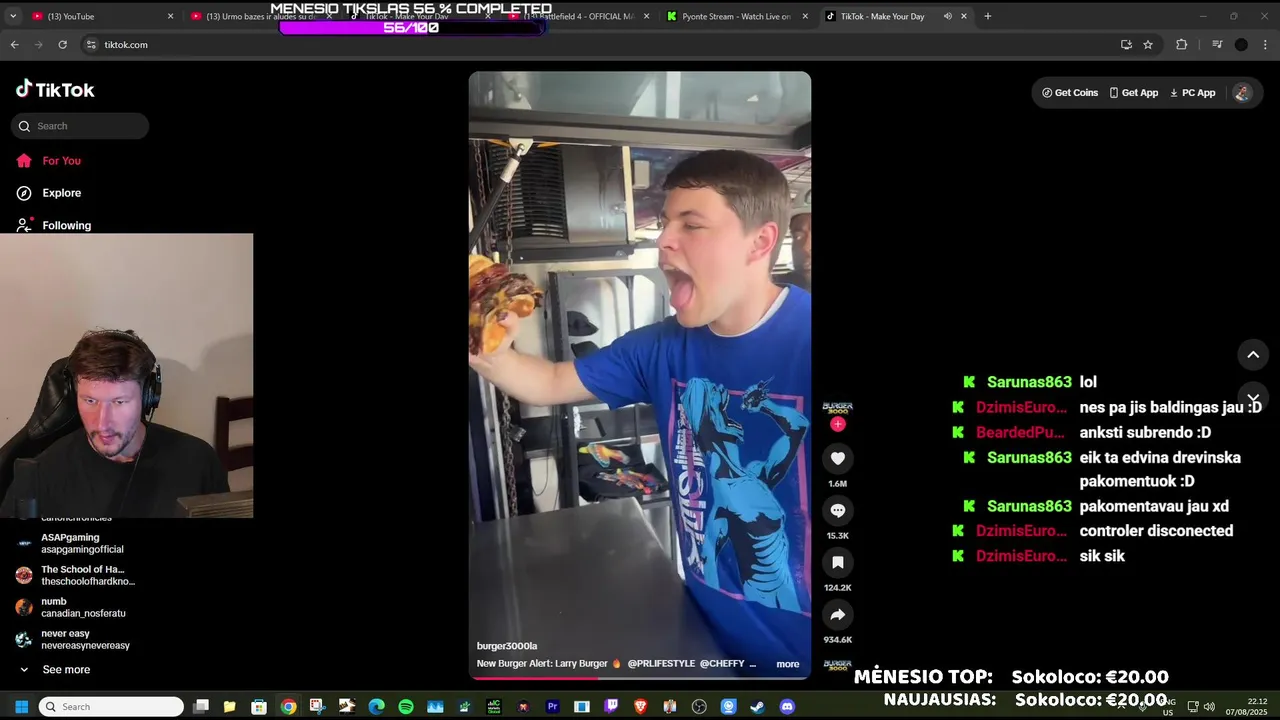Viewport: 1280px width, 720px height.
Task: Open Microsoft Store from the taskbar
Action: 259,706
